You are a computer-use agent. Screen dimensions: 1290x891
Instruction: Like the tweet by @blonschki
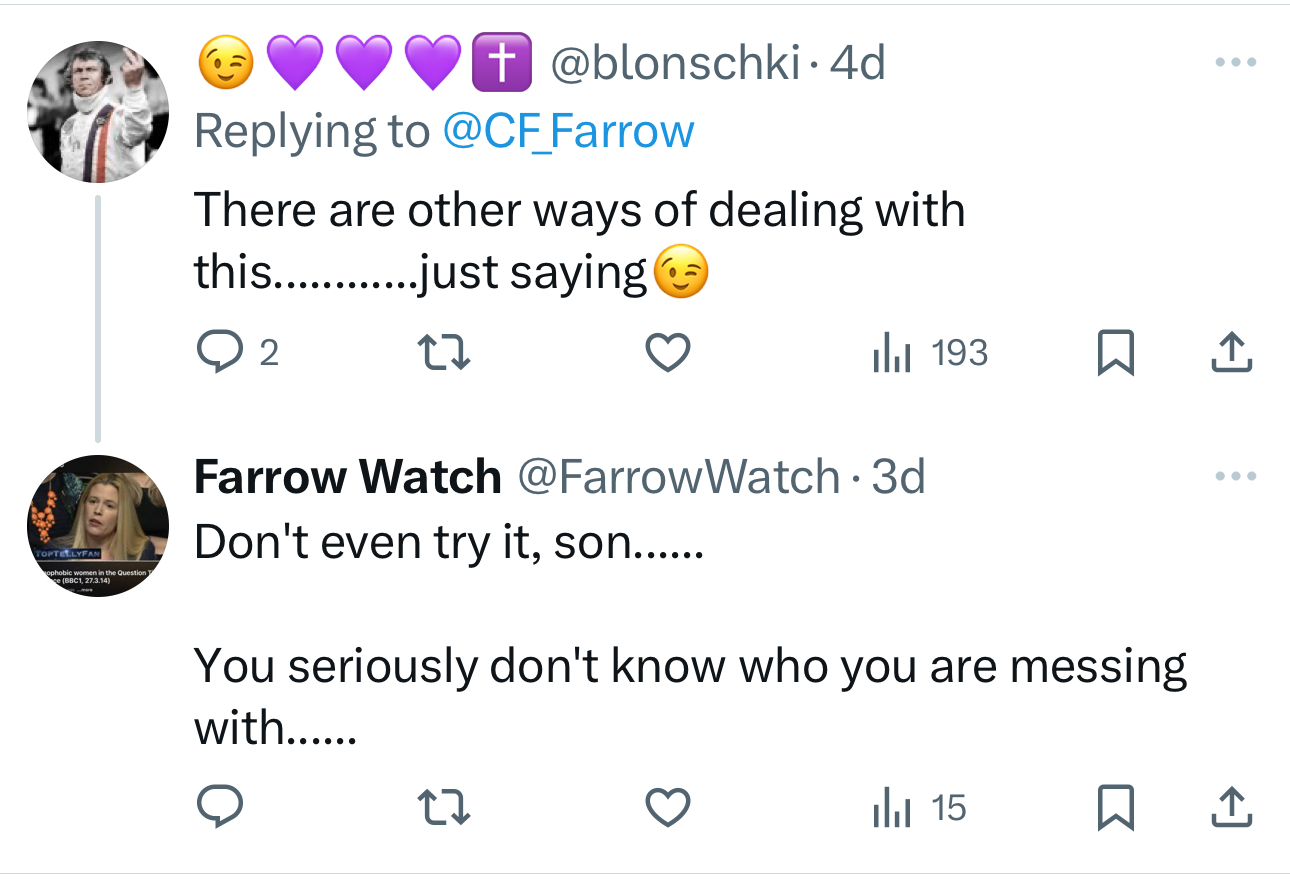[x=669, y=353]
